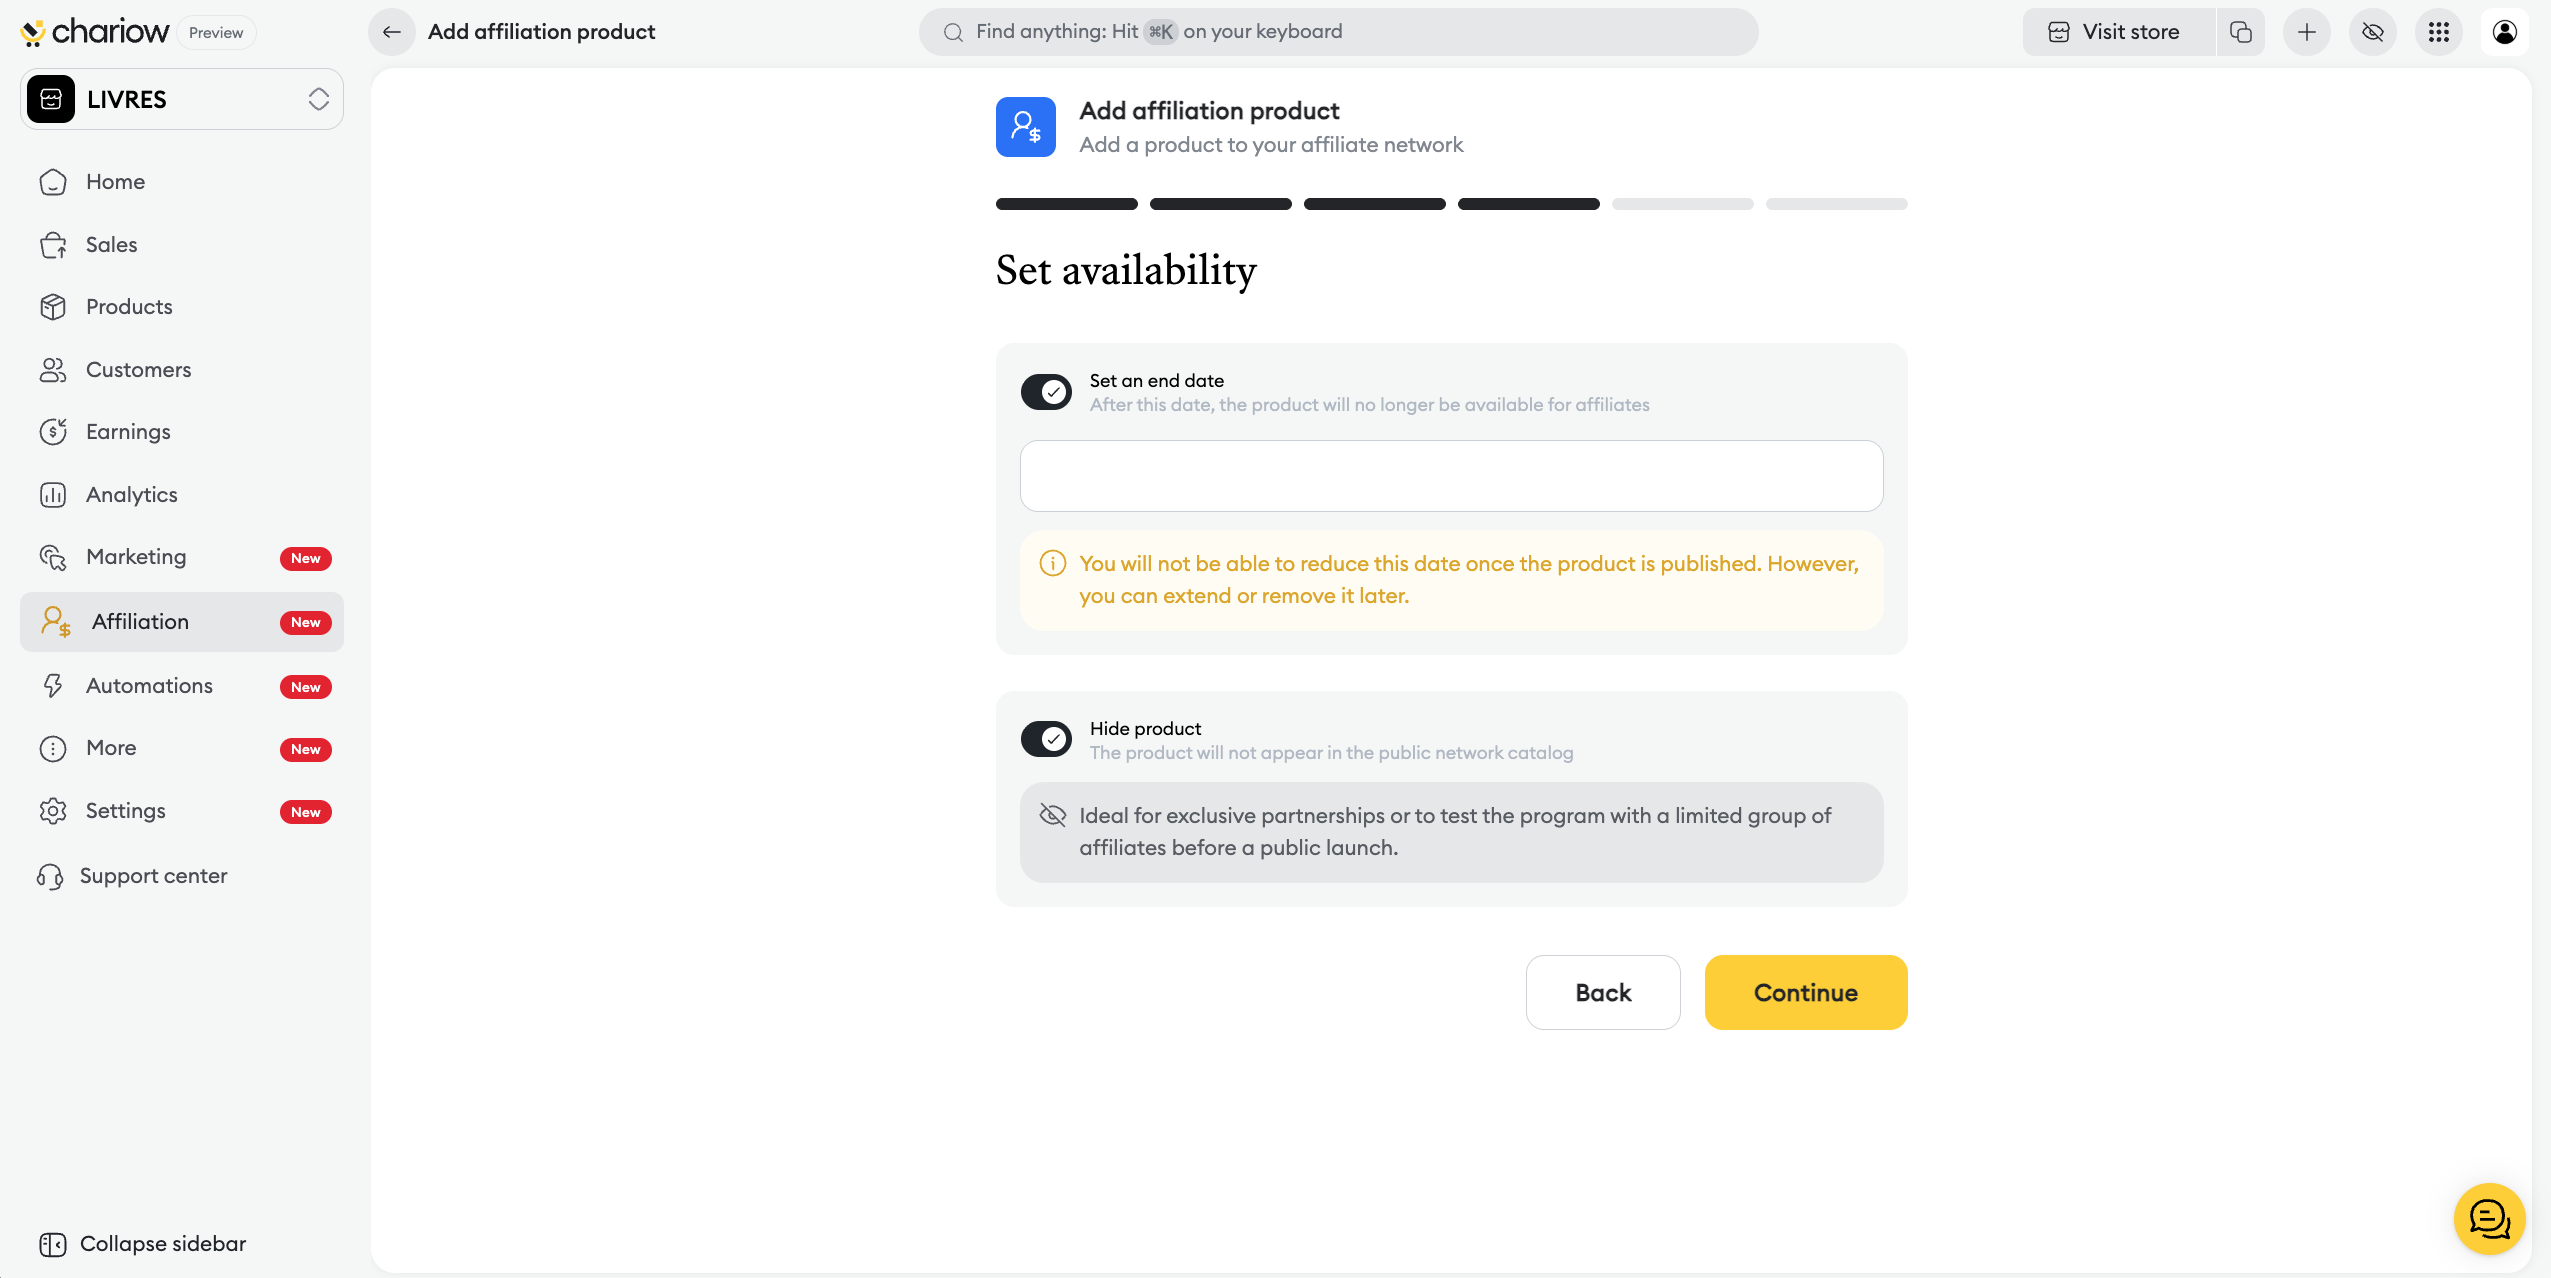Image resolution: width=2551 pixels, height=1278 pixels.
Task: Click the Back button
Action: [1602, 992]
